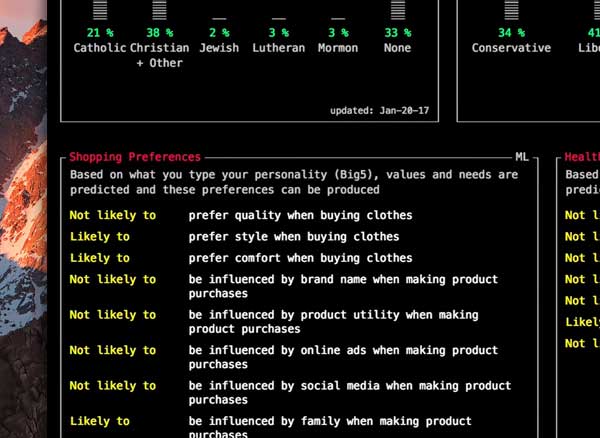The width and height of the screenshot is (600, 438).
Task: Click the ML label on Shopping Preferences panel
Action: coord(522,157)
